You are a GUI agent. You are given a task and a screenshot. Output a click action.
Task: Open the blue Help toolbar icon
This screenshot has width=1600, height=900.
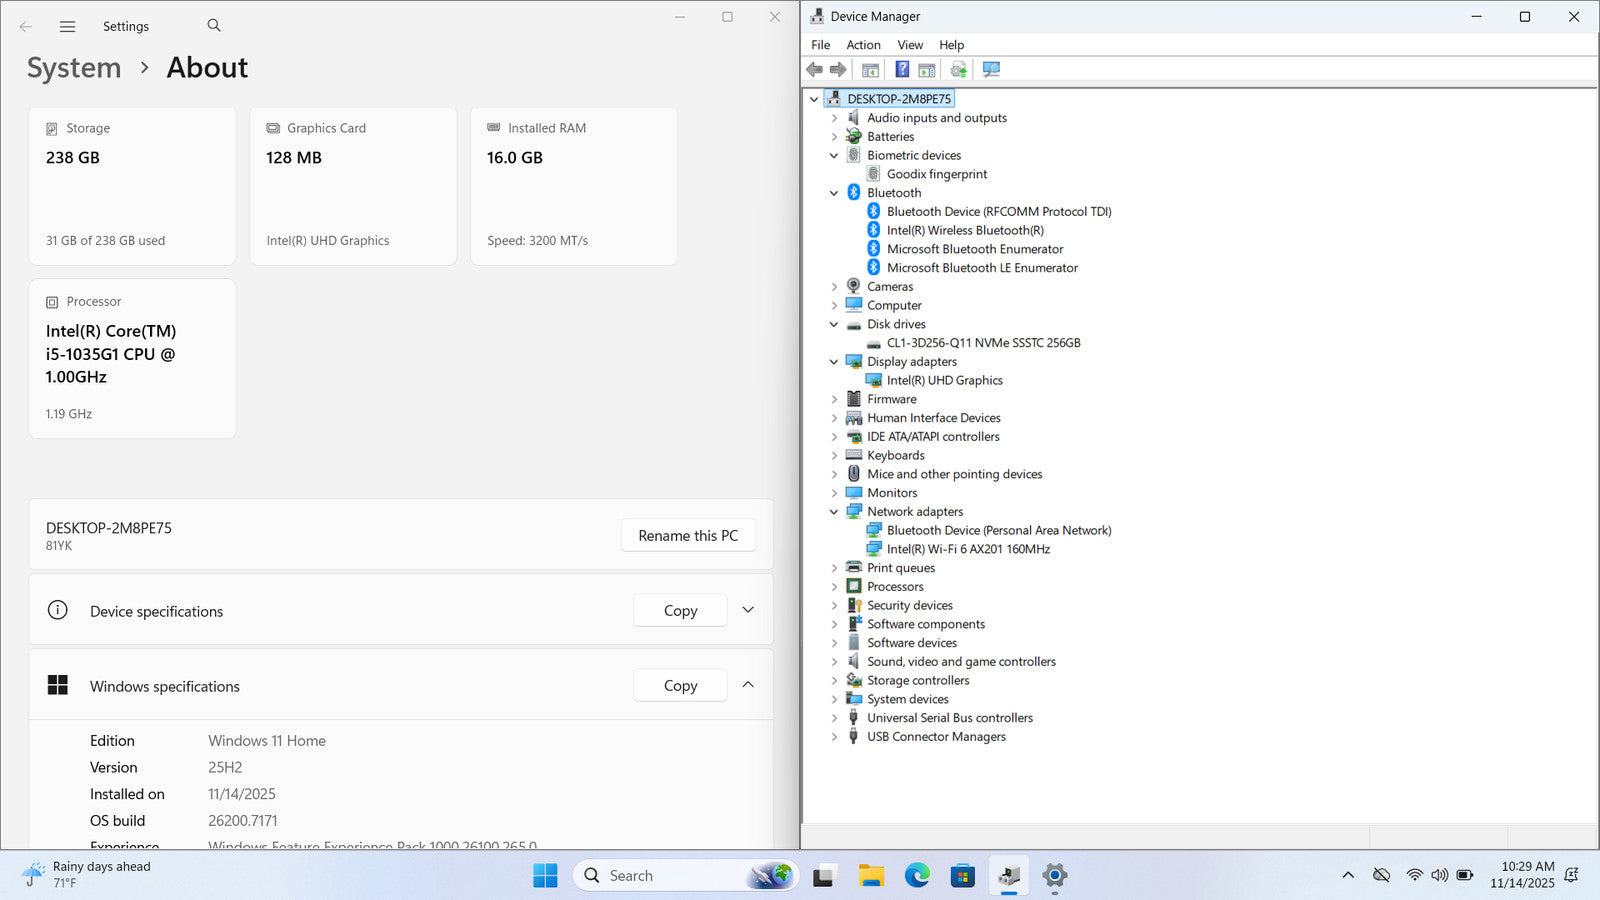(902, 69)
